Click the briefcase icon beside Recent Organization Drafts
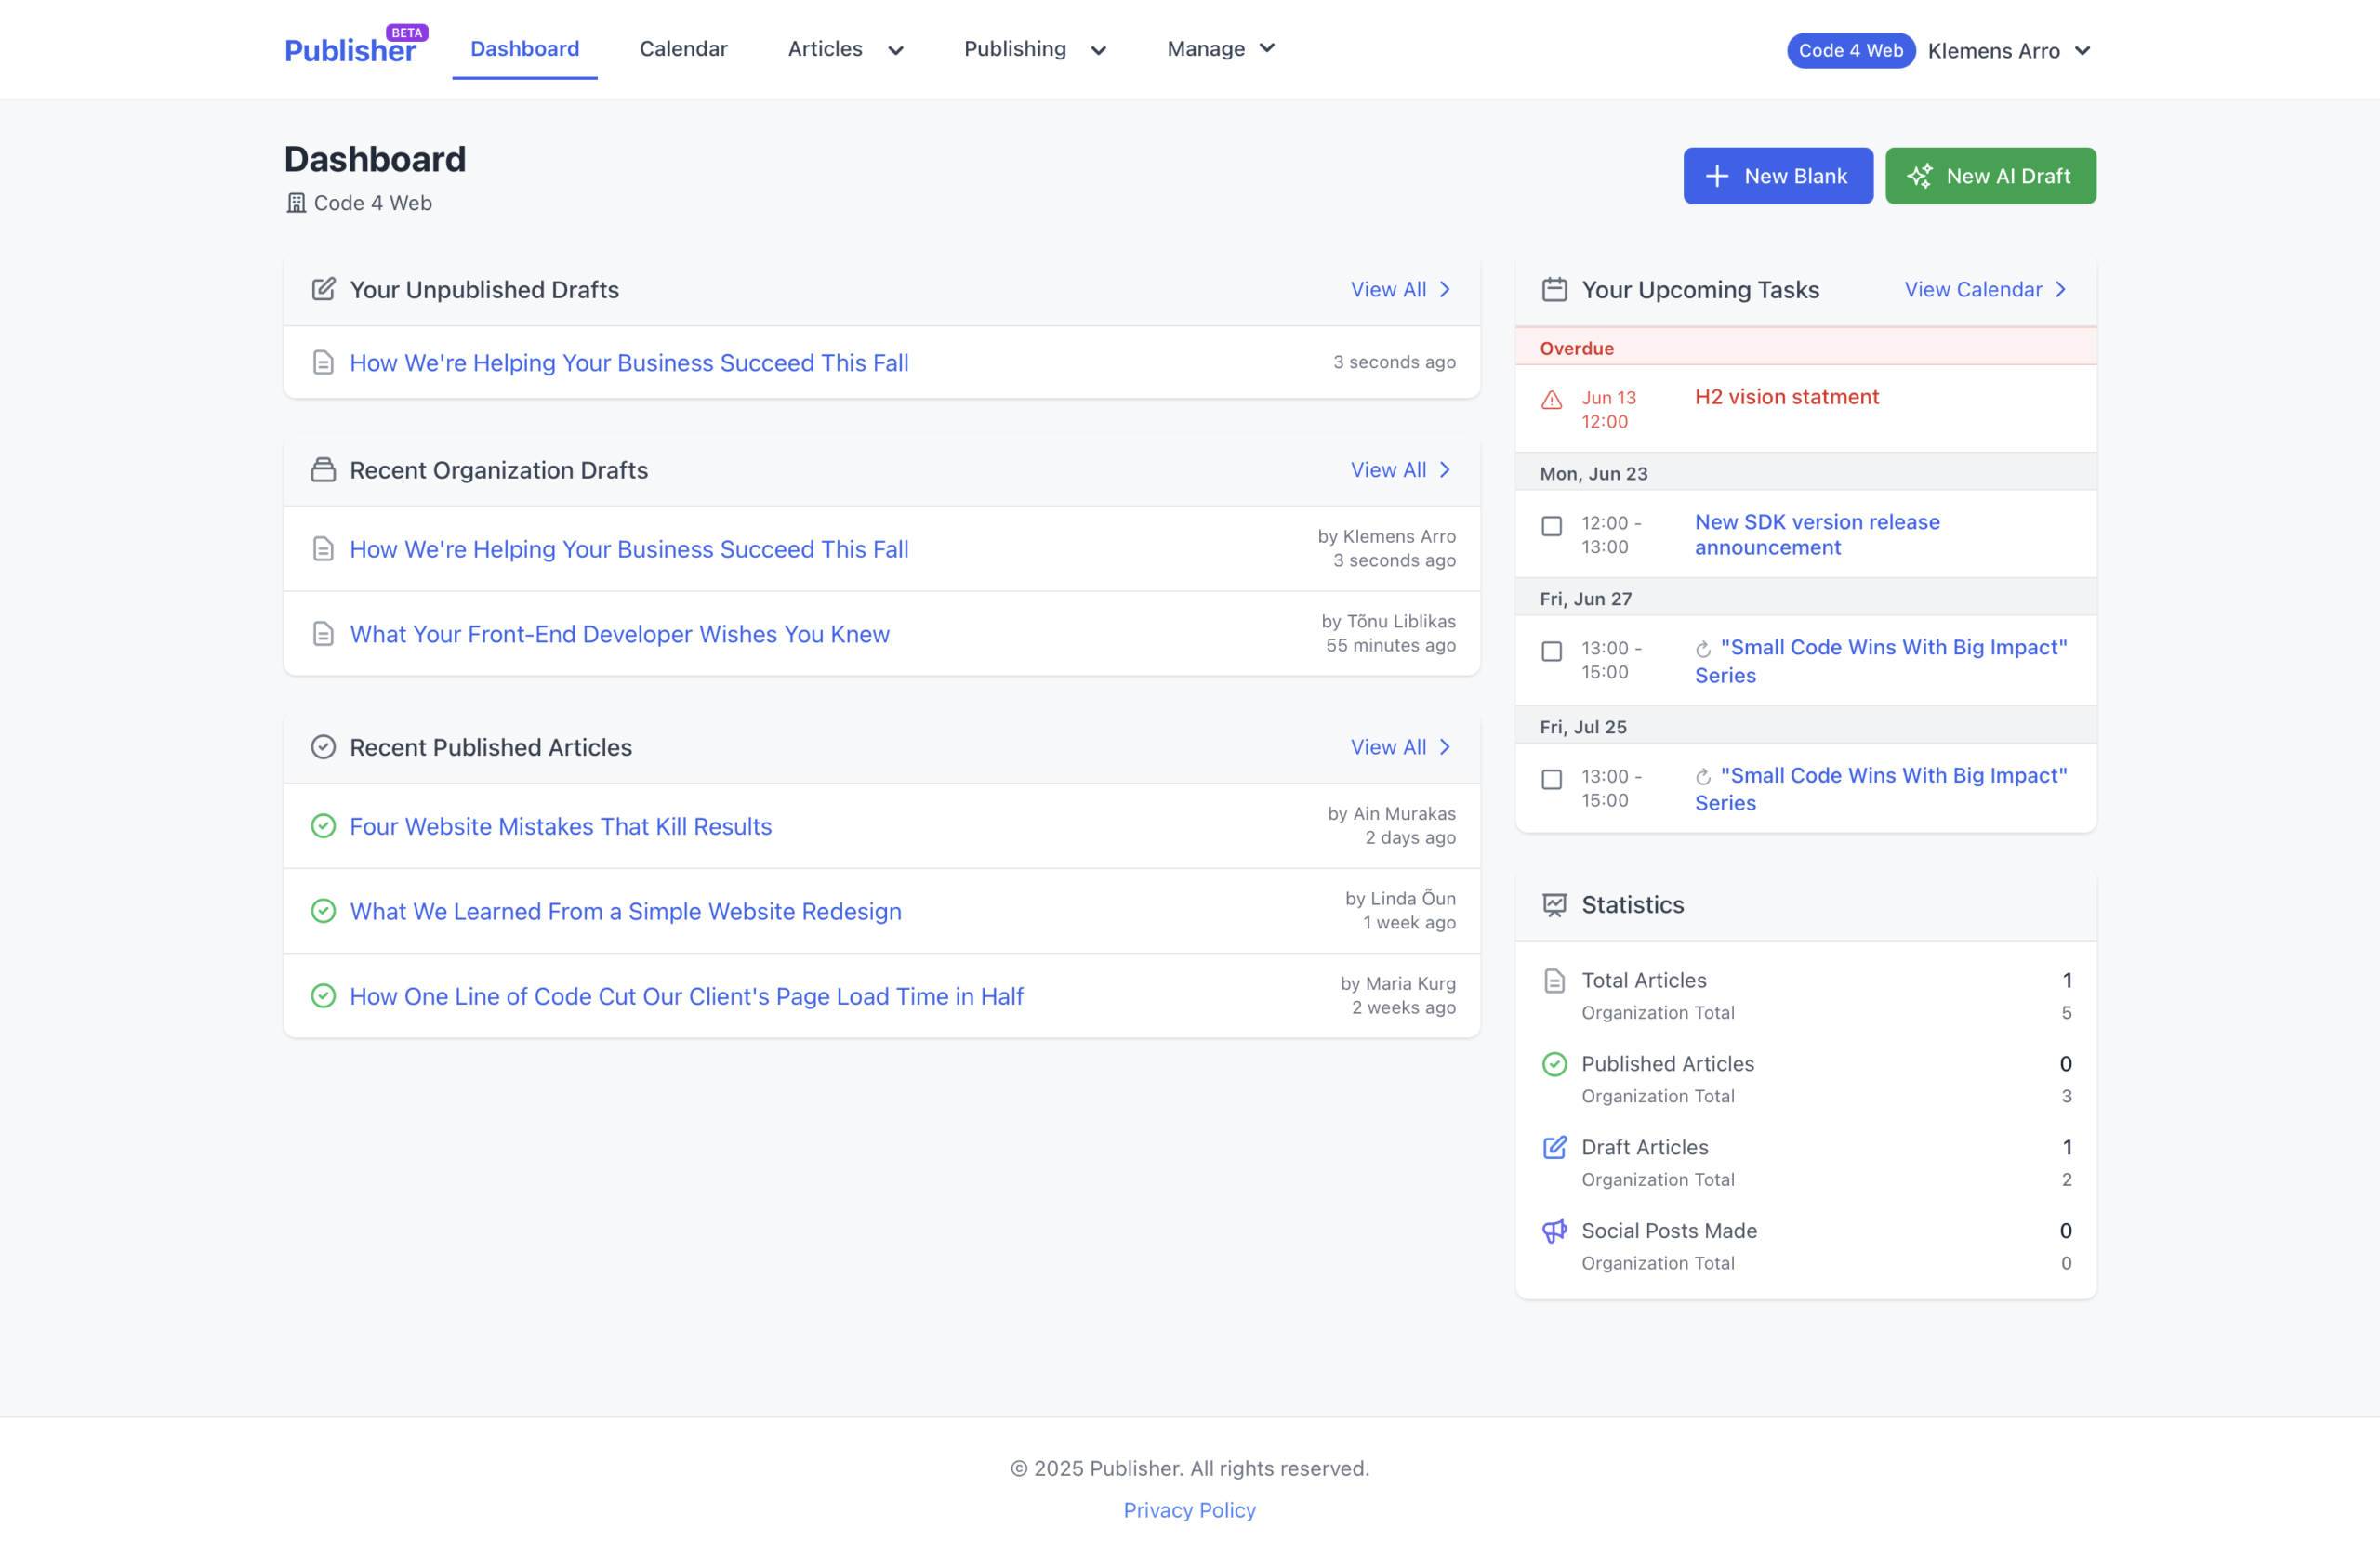Screen dimensions: 2380x1554 (x=323, y=469)
